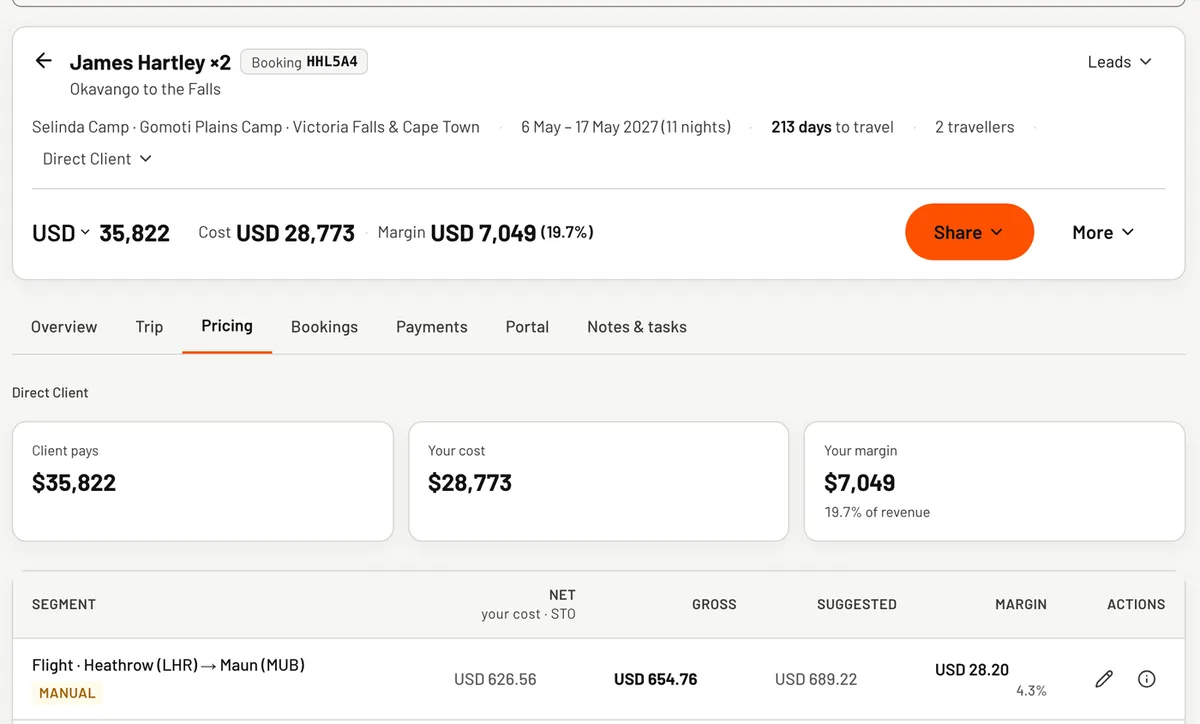Click the Client pays $35,822 card
Screen dimensions: 1200x724
202,481
